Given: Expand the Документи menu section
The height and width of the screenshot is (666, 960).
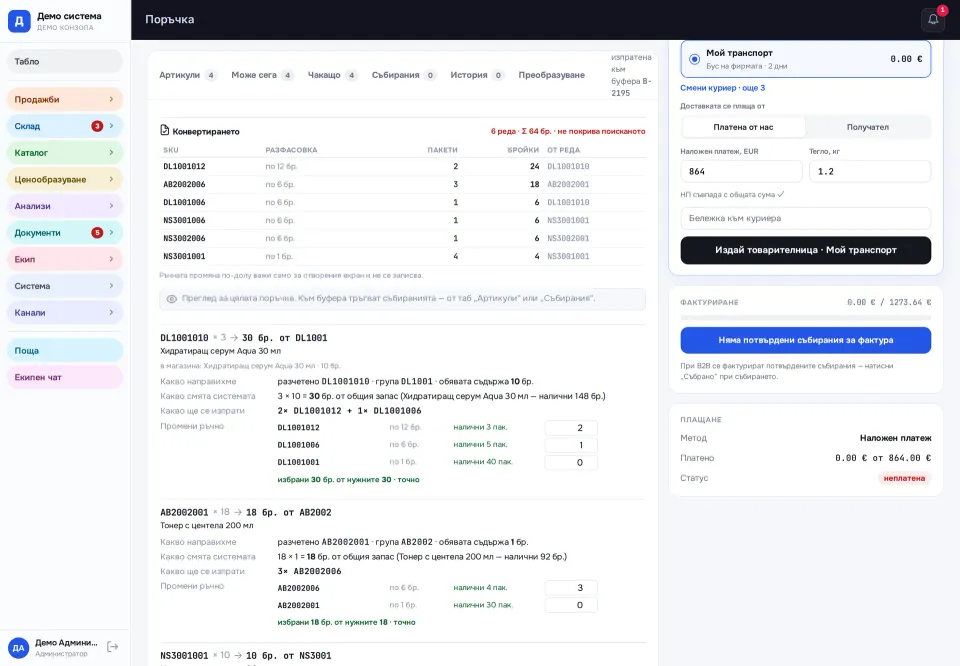Looking at the screenshot, I should pyautogui.click(x=65, y=233).
